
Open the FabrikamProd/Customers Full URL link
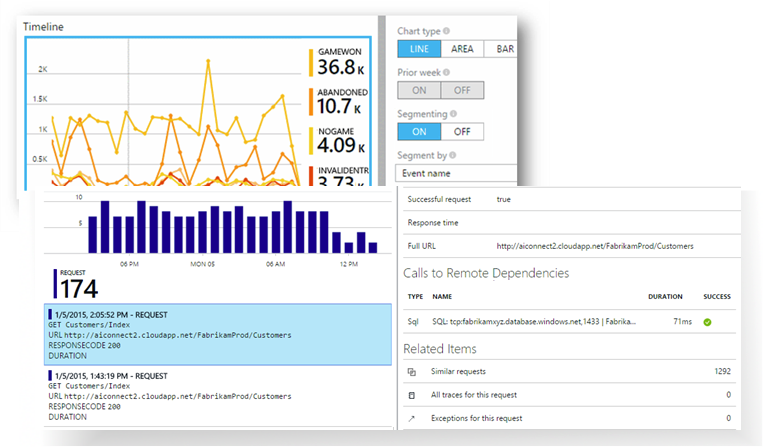tap(595, 246)
